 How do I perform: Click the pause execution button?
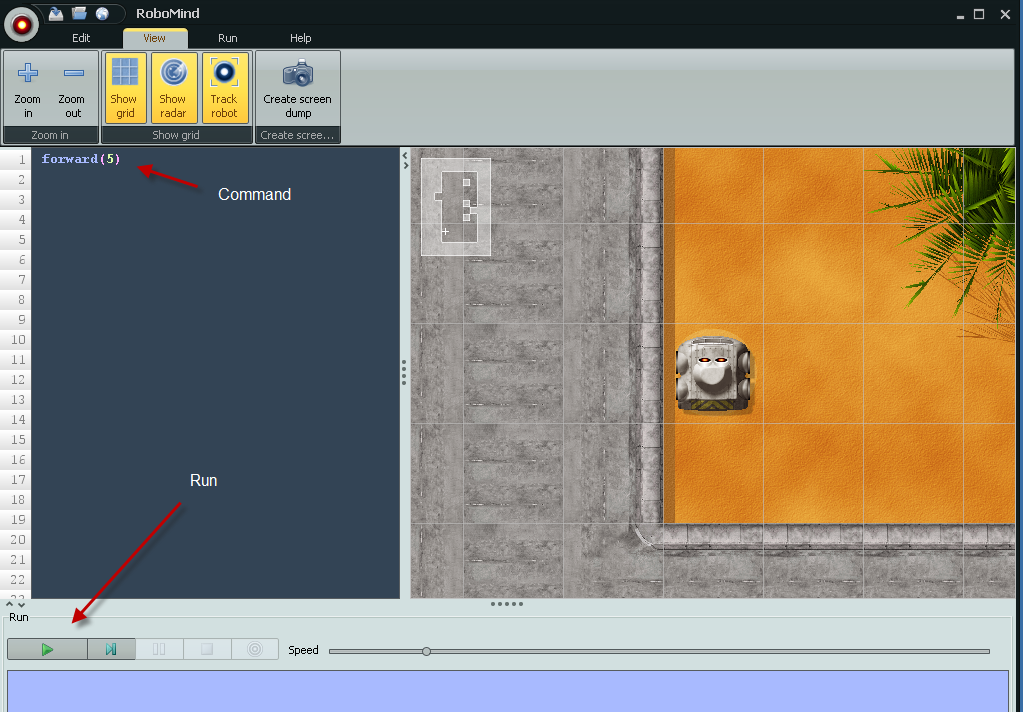coord(159,649)
